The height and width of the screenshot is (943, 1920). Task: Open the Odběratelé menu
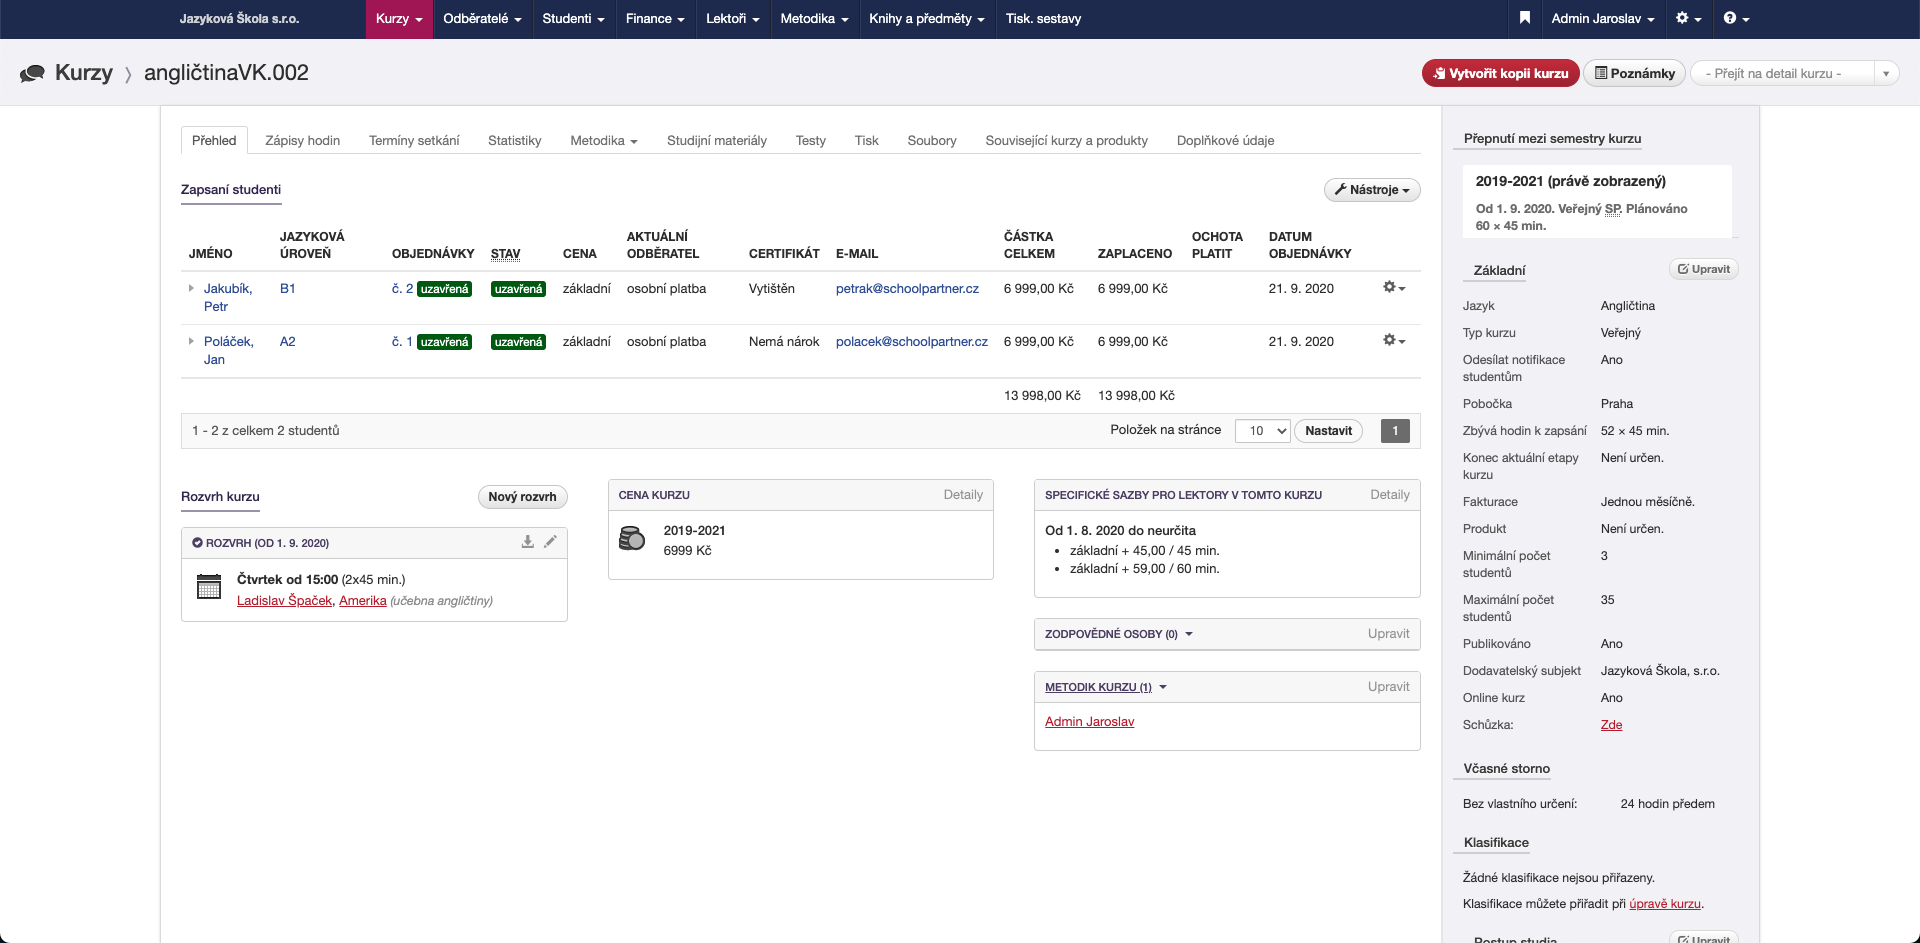(x=482, y=19)
